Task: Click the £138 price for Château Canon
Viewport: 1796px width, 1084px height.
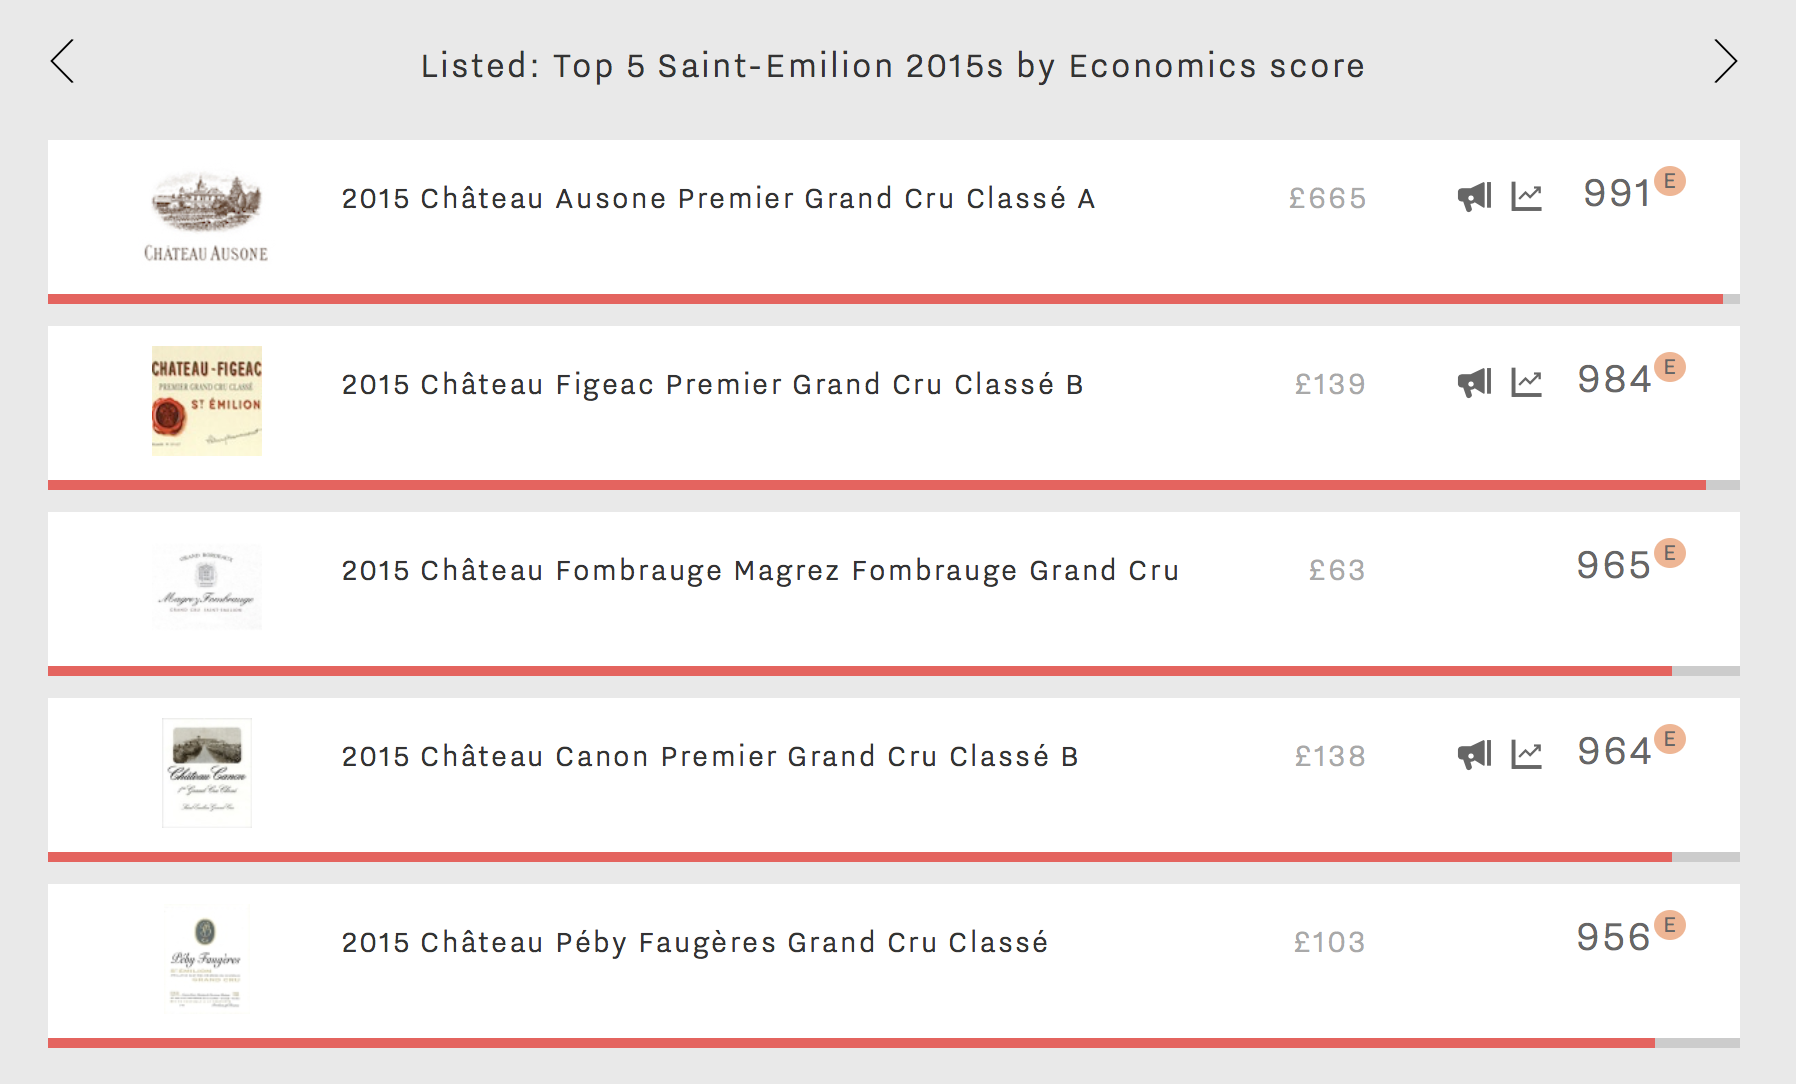Action: click(1330, 756)
